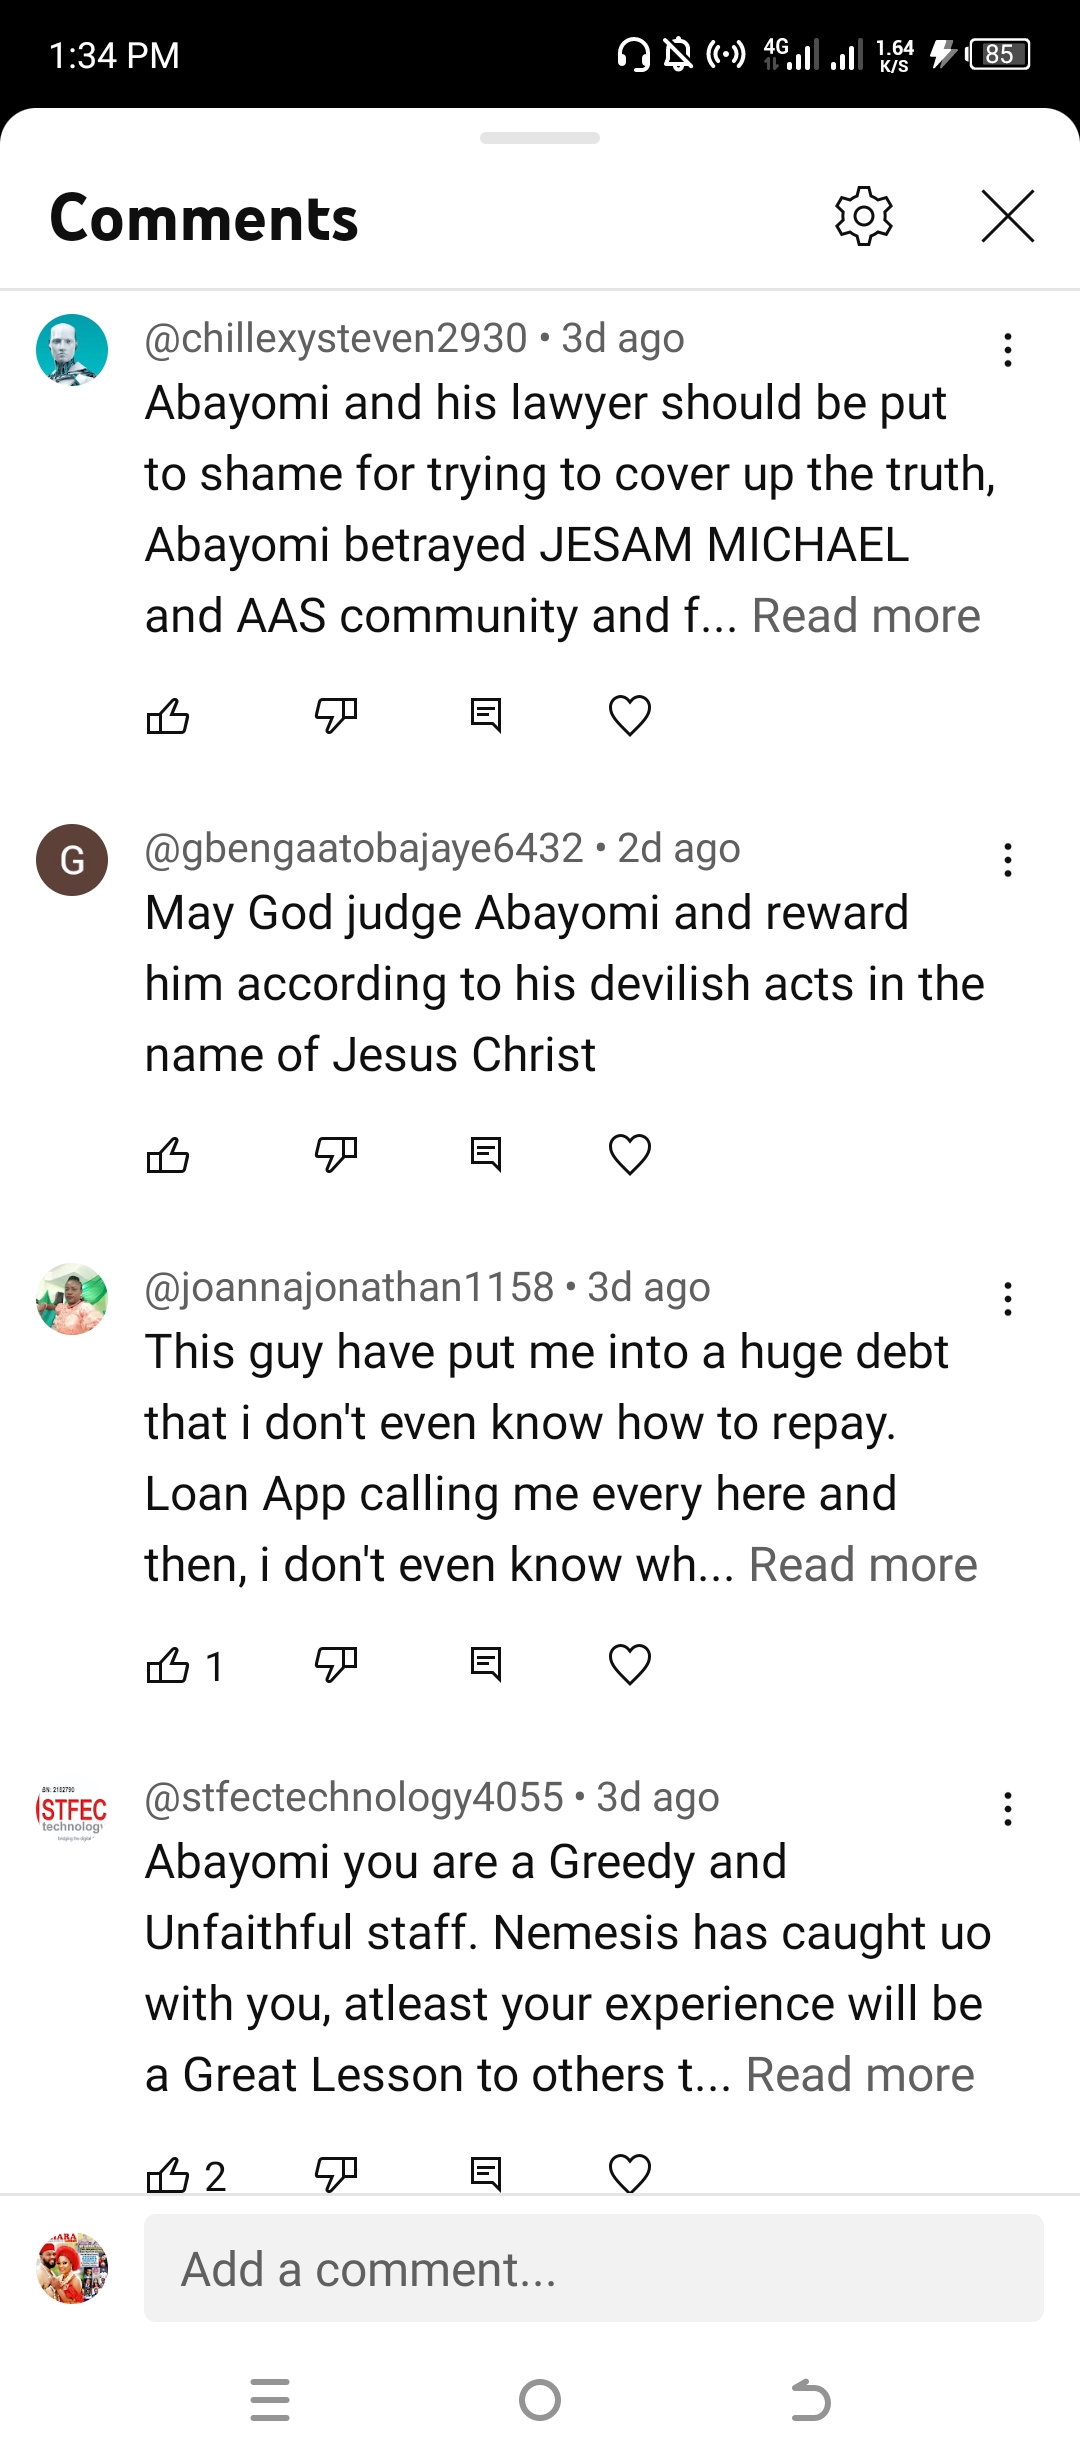
Task: Open comment settings gear icon
Action: (x=863, y=216)
